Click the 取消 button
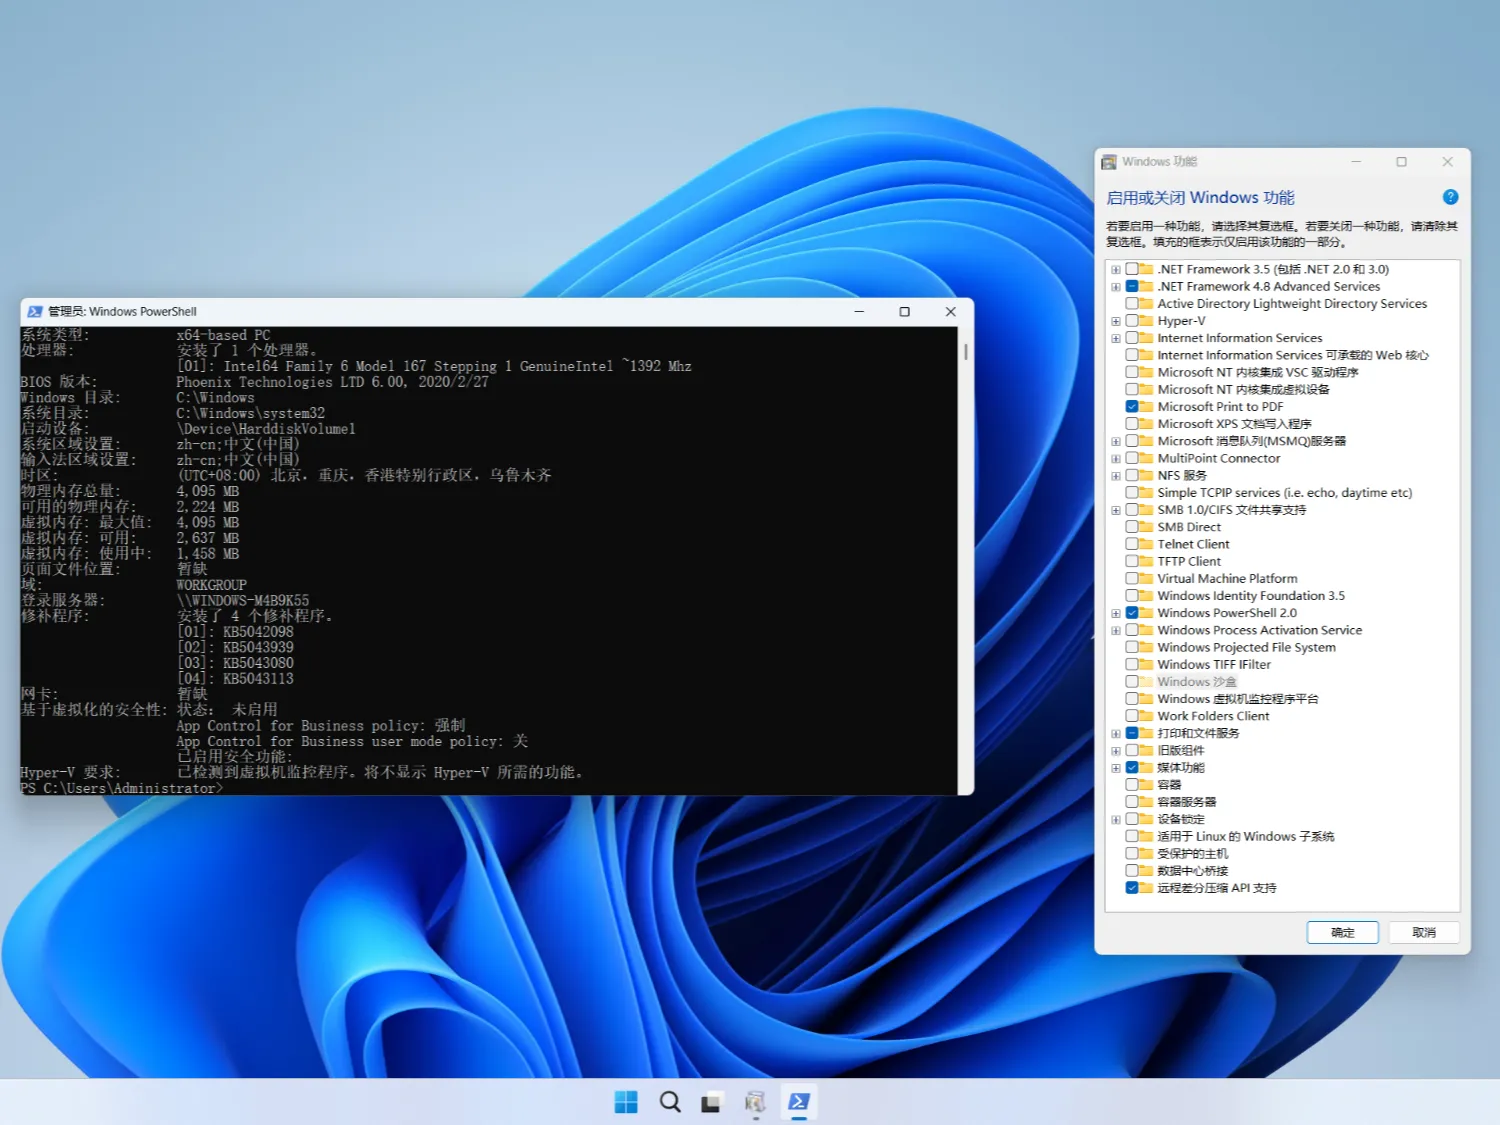 tap(1424, 931)
